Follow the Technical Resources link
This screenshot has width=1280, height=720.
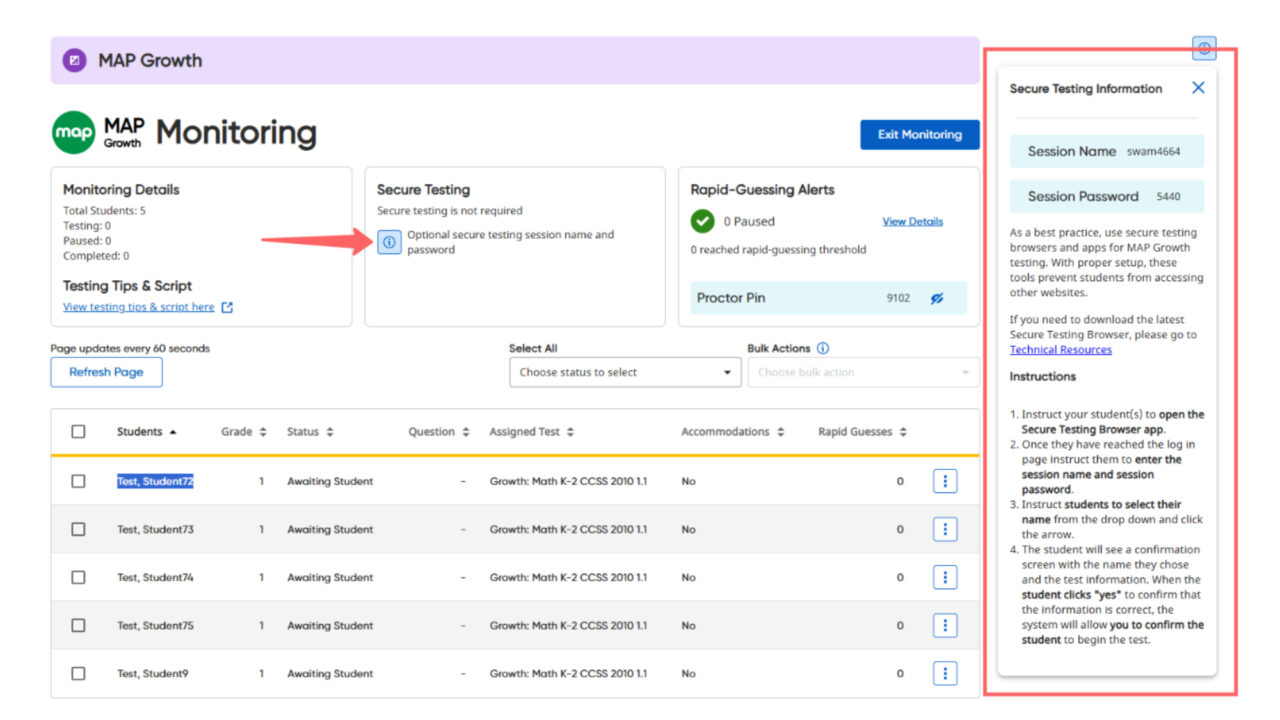1060,350
